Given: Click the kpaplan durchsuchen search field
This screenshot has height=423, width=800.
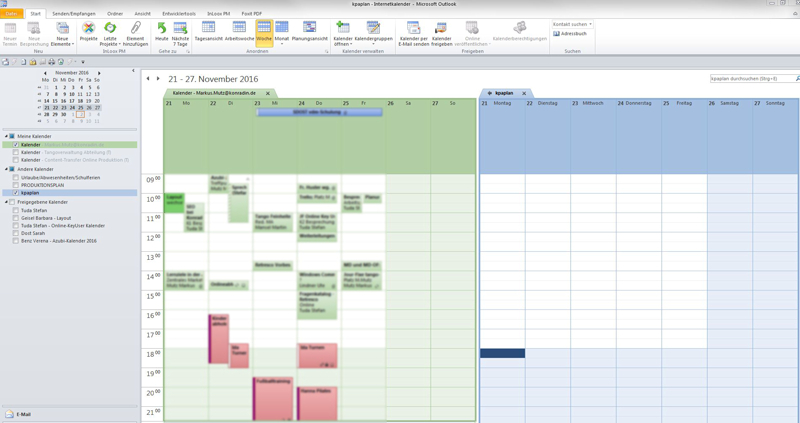Looking at the screenshot, I should 750,78.
